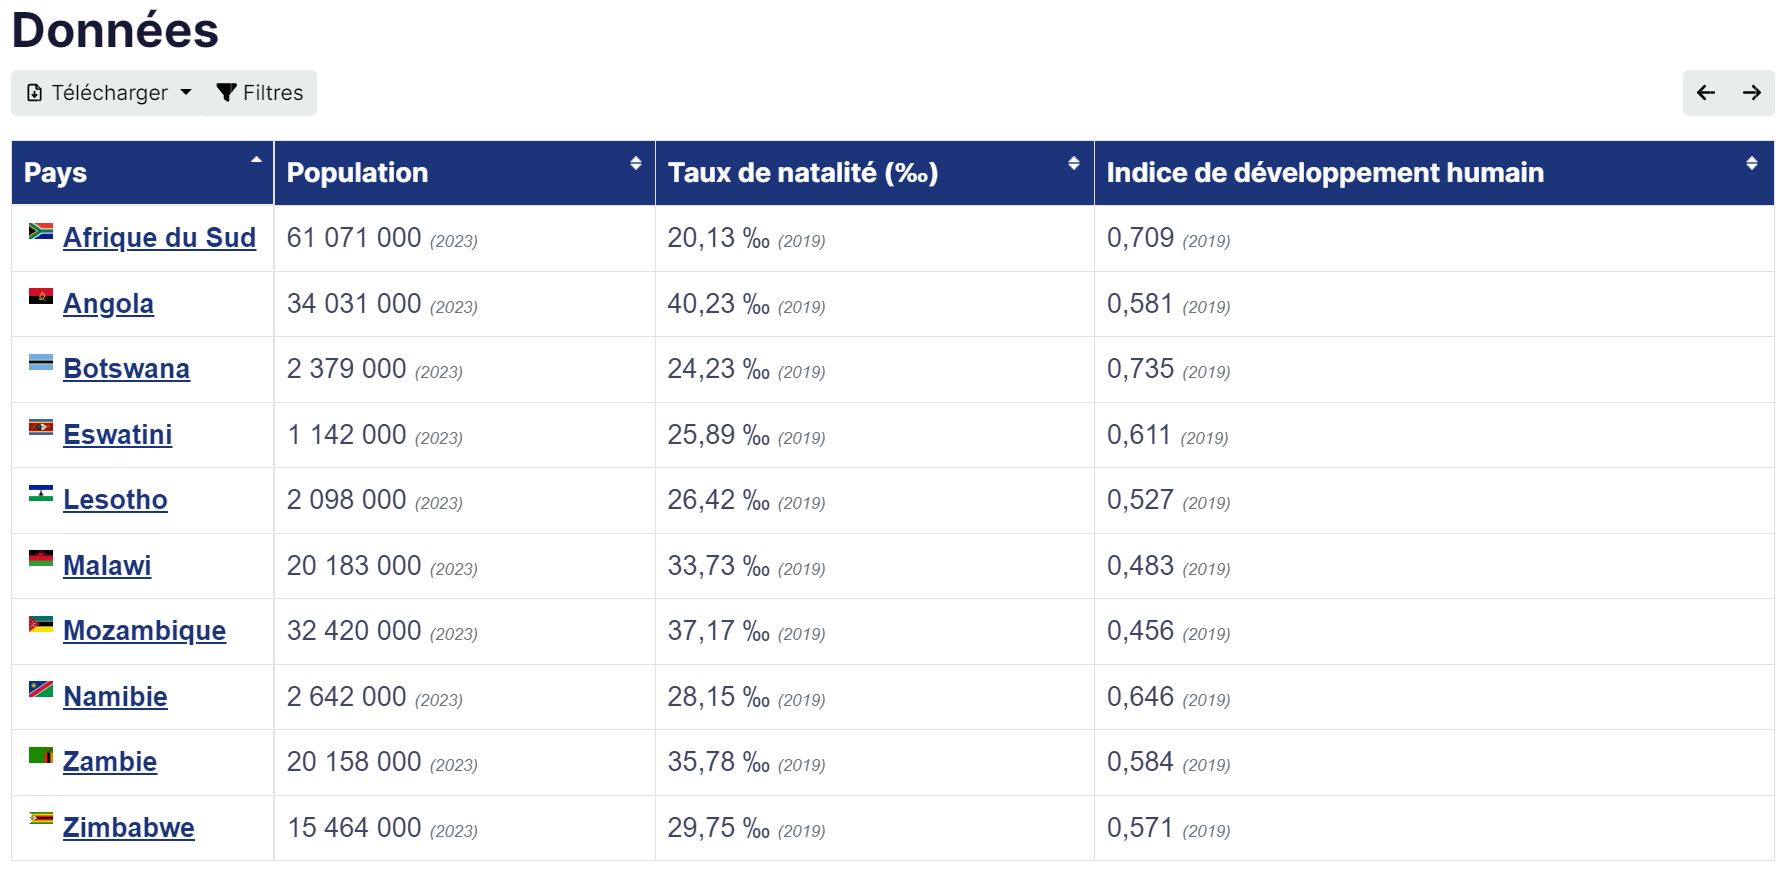
Task: Click the Mozambique flag icon
Action: 41,624
